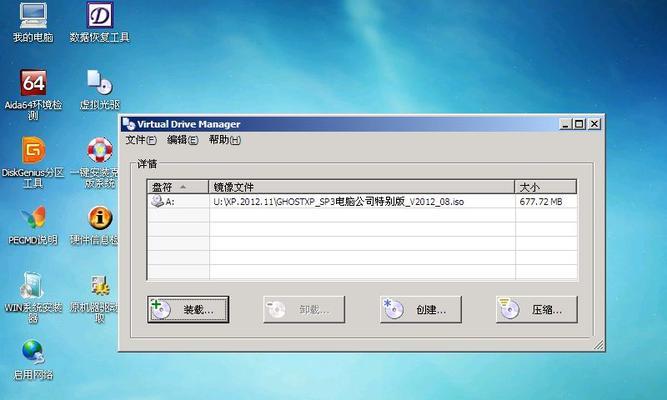This screenshot has height=400, width=667.
Task: Launch DiskGenius分区工具 desktop icon
Action: (x=33, y=162)
